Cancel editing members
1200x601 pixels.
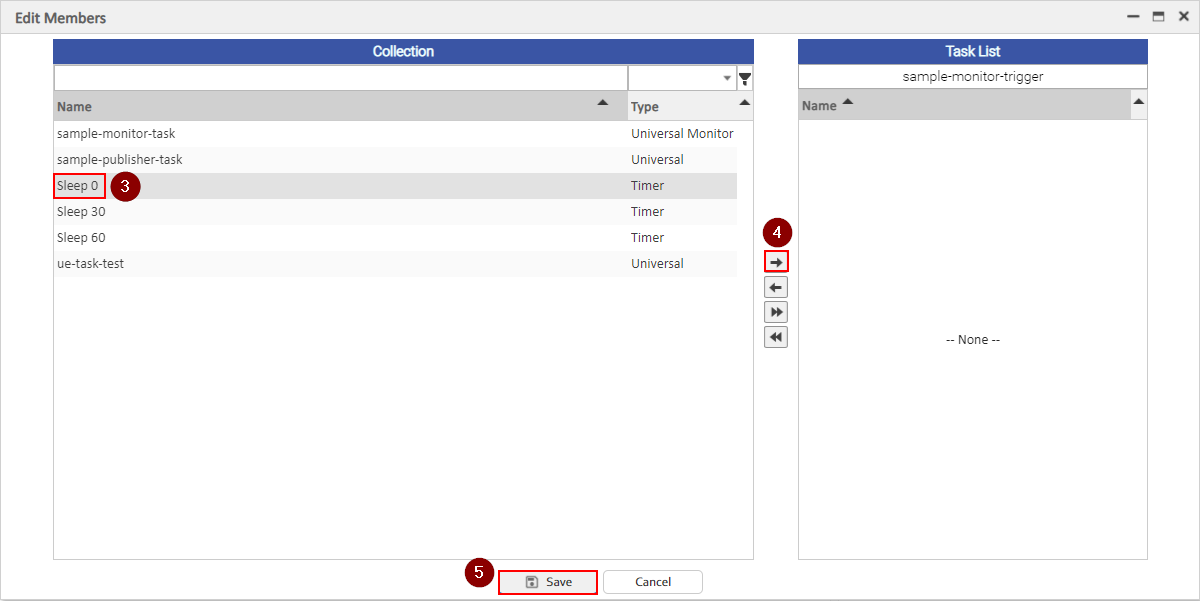click(653, 582)
